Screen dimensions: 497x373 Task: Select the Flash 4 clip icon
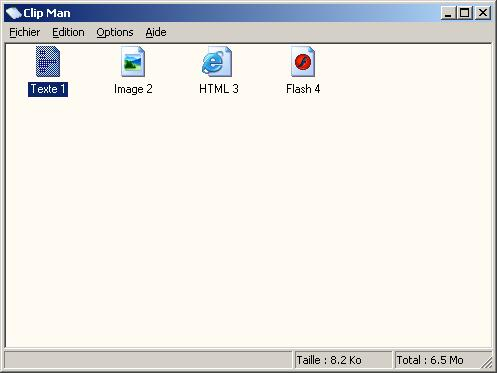[x=303, y=61]
